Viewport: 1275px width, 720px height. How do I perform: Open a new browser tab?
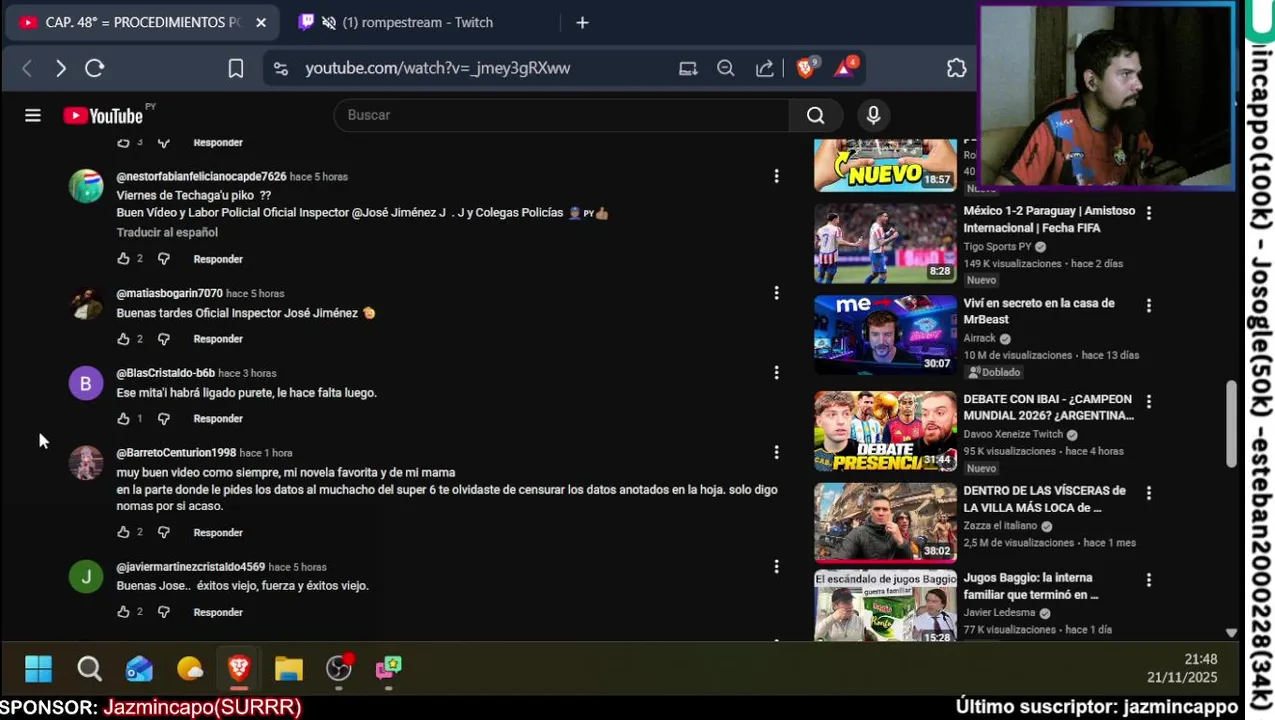(x=582, y=22)
